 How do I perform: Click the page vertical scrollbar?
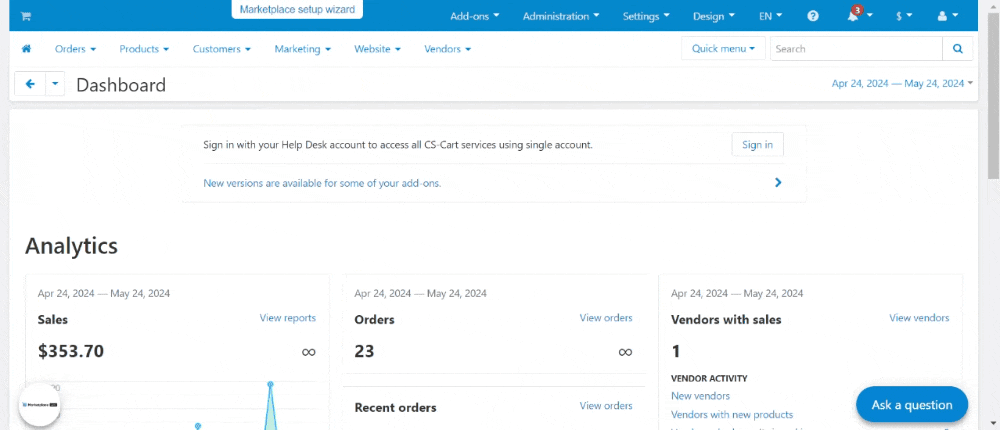[x=994, y=96]
